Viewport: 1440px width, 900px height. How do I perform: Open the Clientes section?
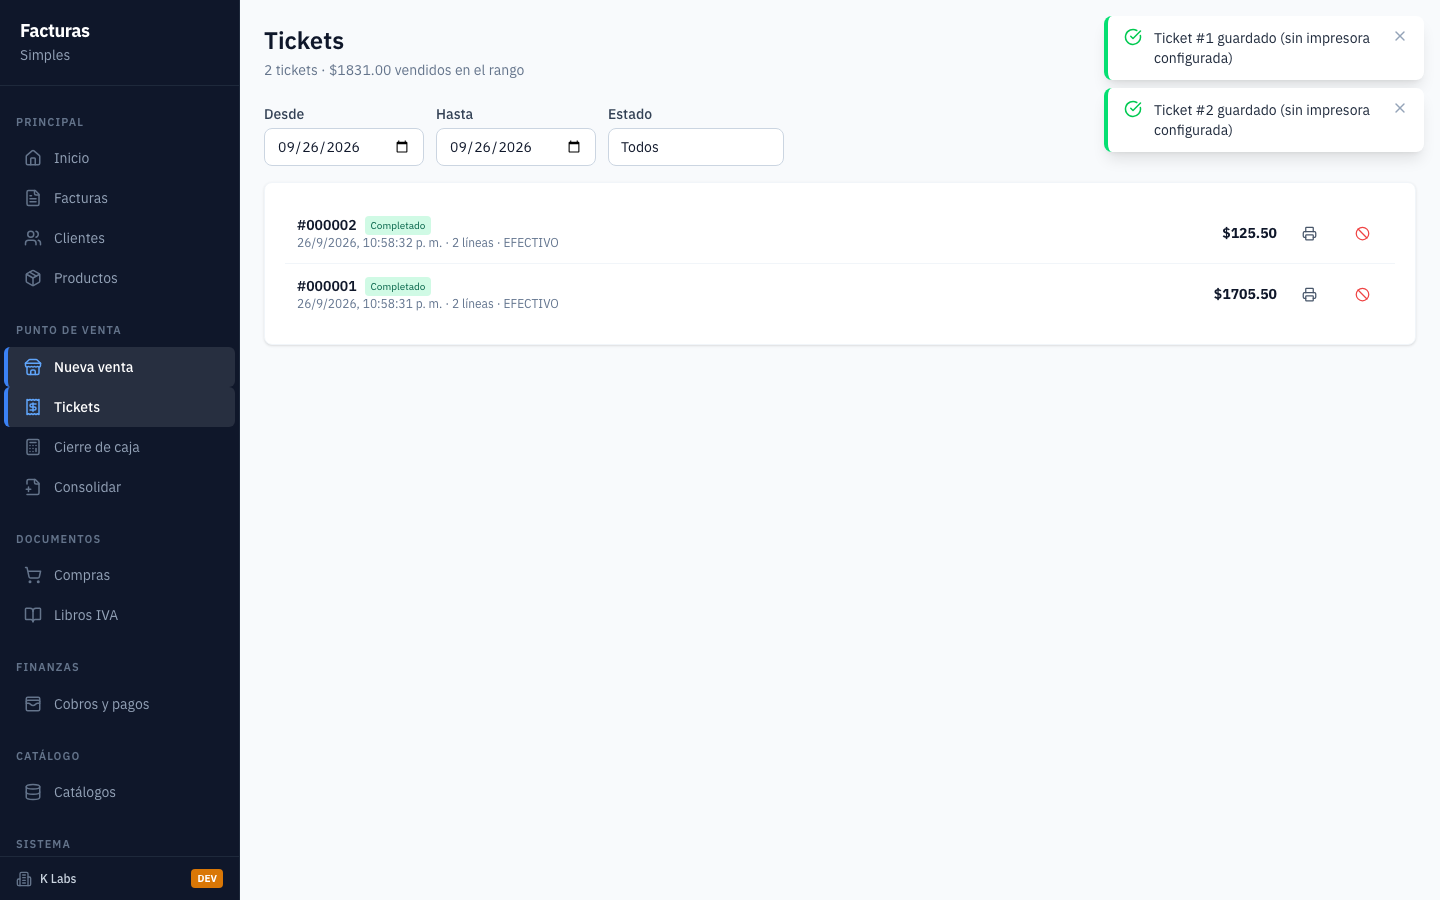click(120, 238)
